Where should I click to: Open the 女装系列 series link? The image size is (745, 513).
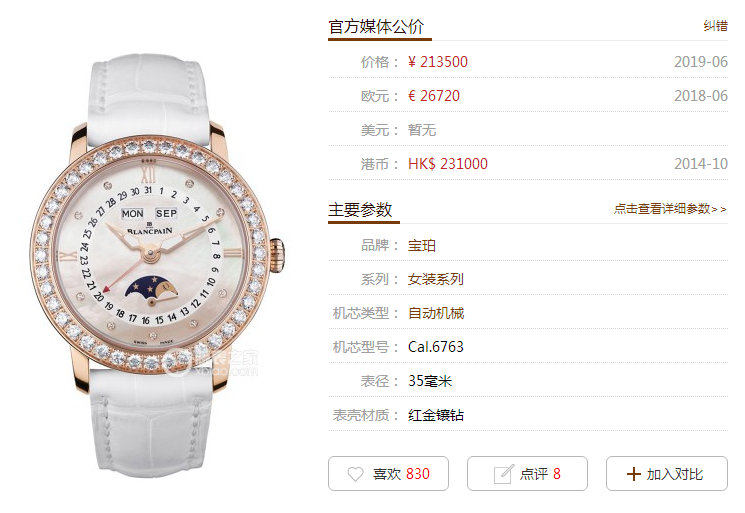pyautogui.click(x=436, y=279)
